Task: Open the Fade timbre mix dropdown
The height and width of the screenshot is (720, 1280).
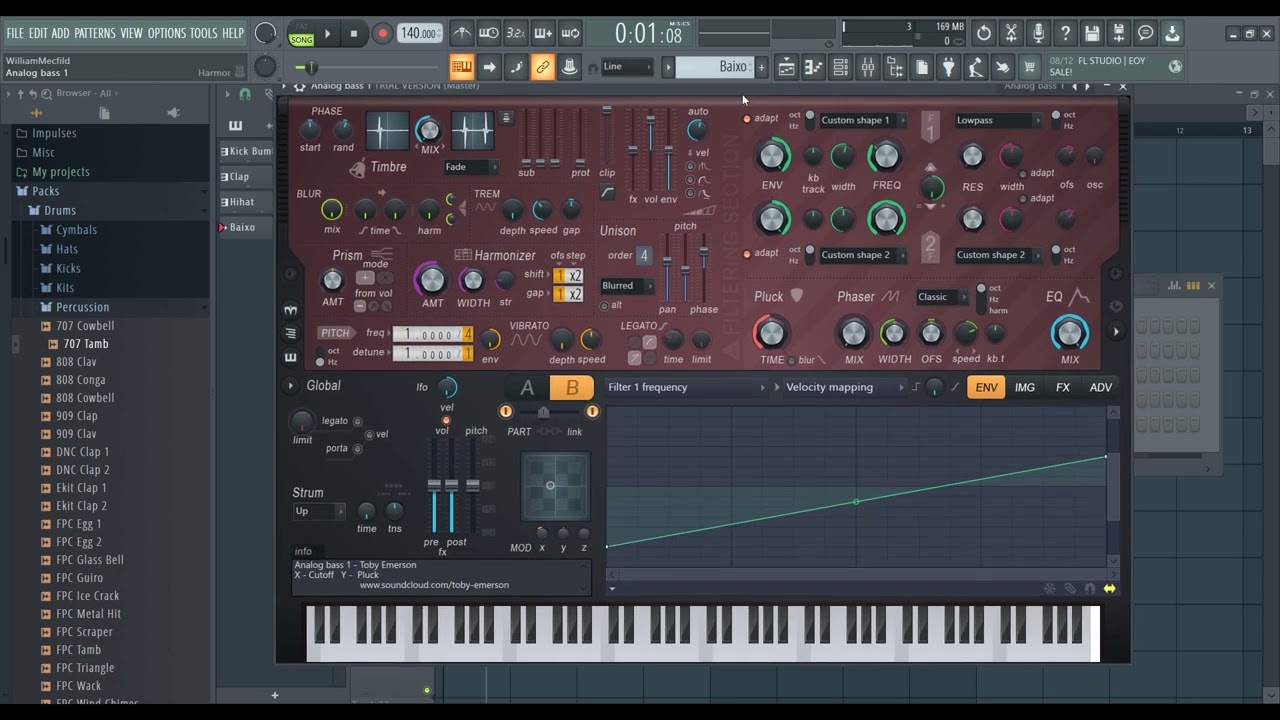Action: coord(471,167)
